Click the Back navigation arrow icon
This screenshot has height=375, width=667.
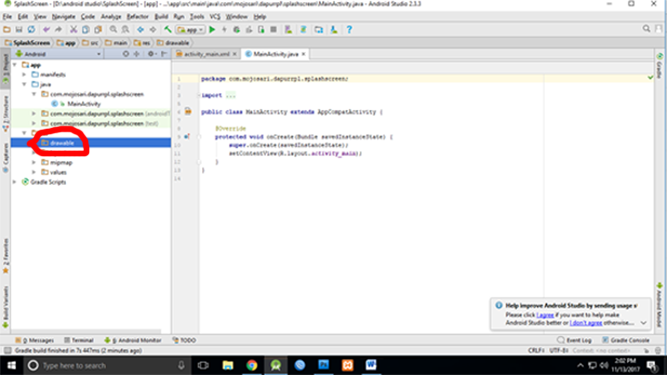coord(140,29)
